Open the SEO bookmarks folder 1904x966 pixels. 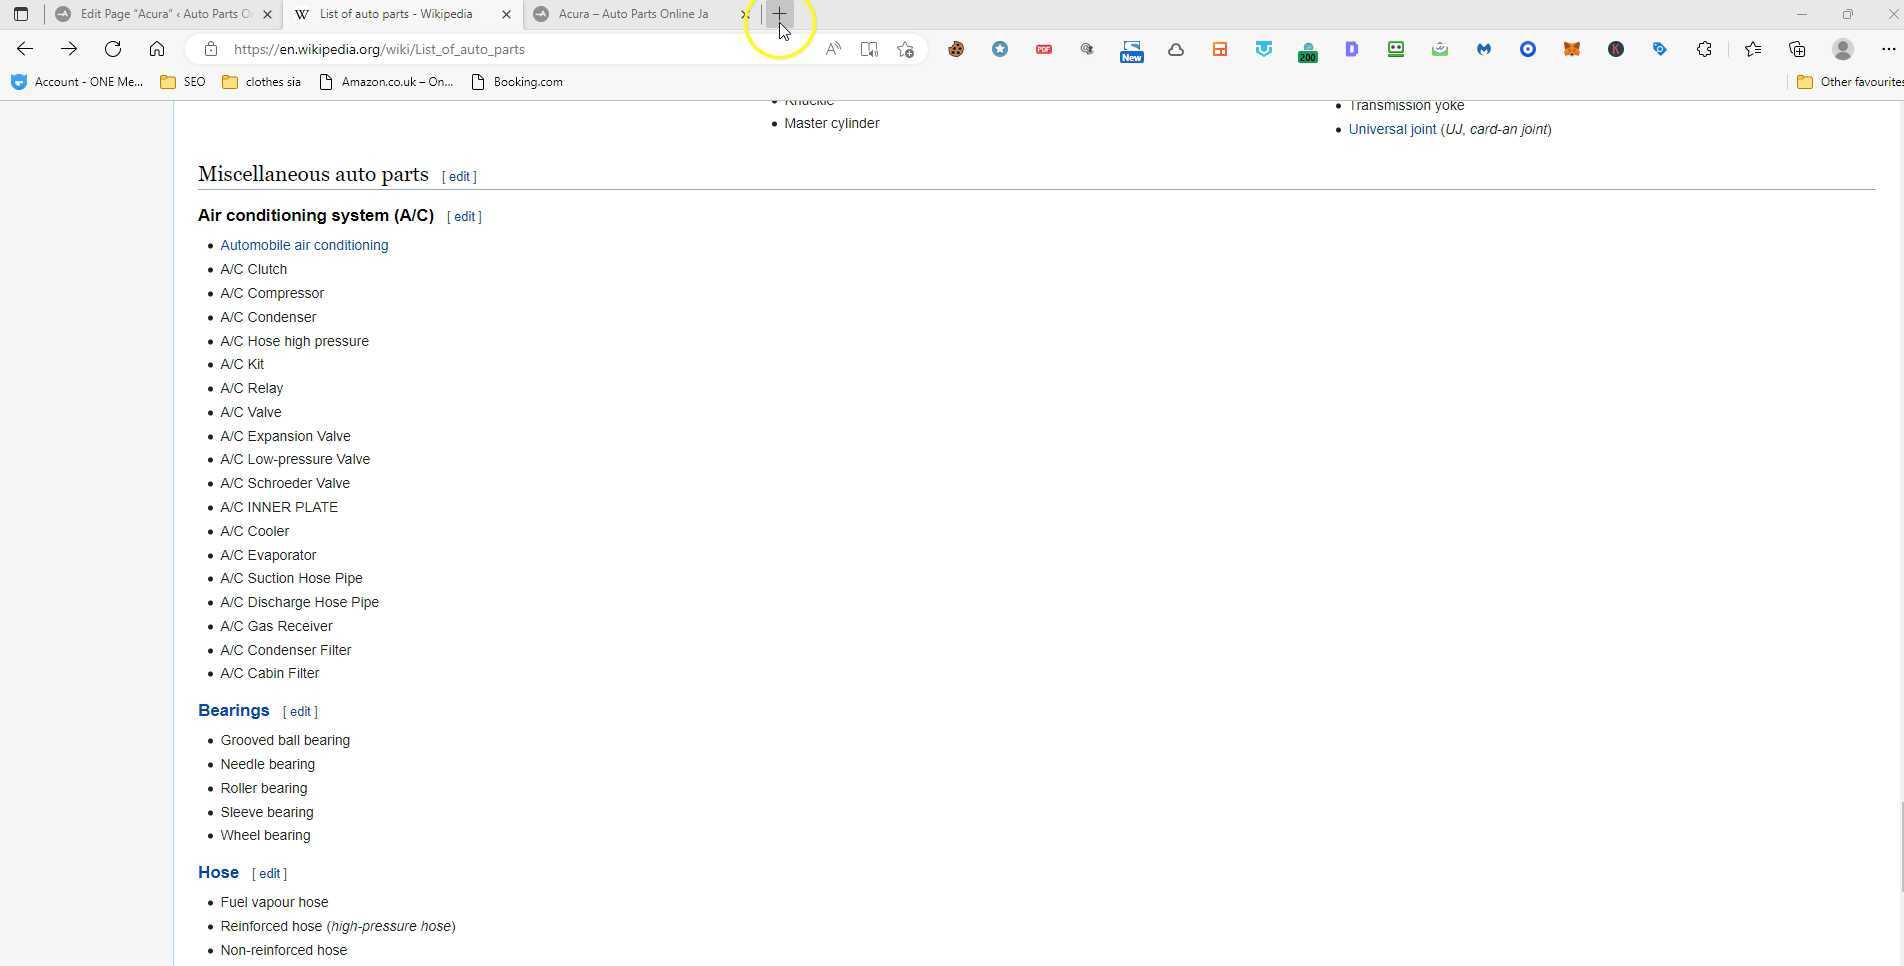click(x=182, y=82)
